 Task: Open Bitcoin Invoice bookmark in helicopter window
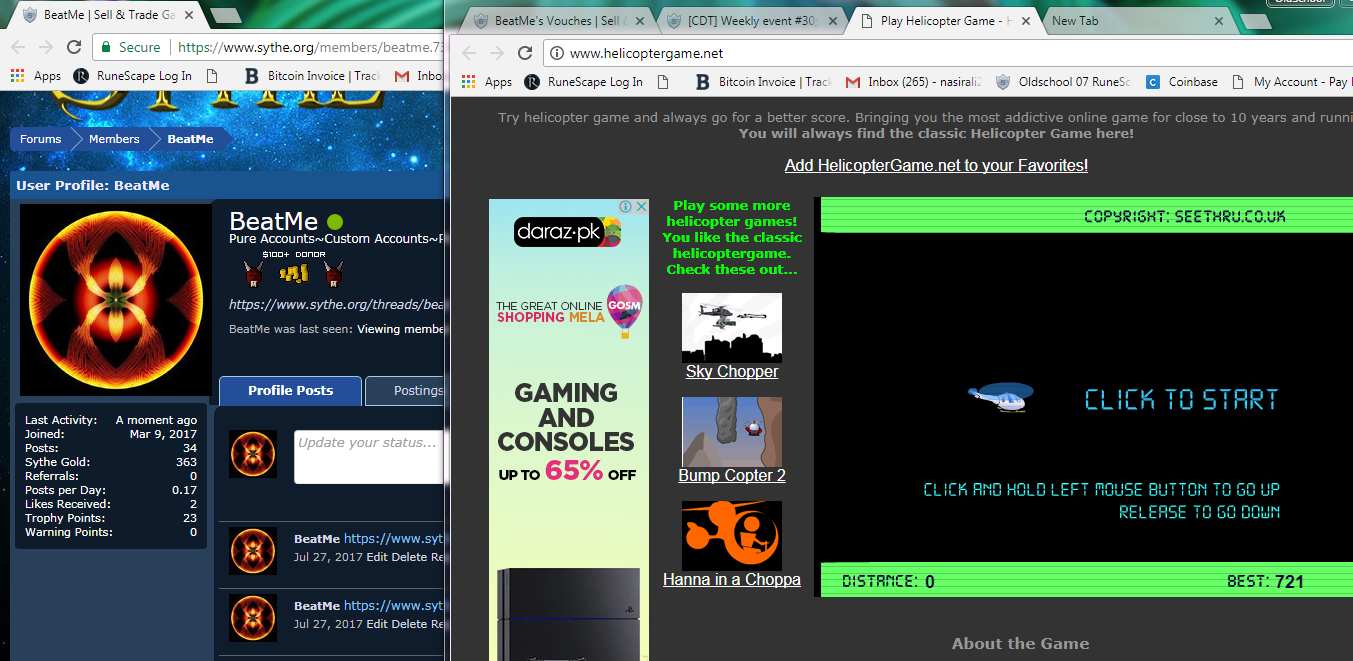click(x=764, y=82)
